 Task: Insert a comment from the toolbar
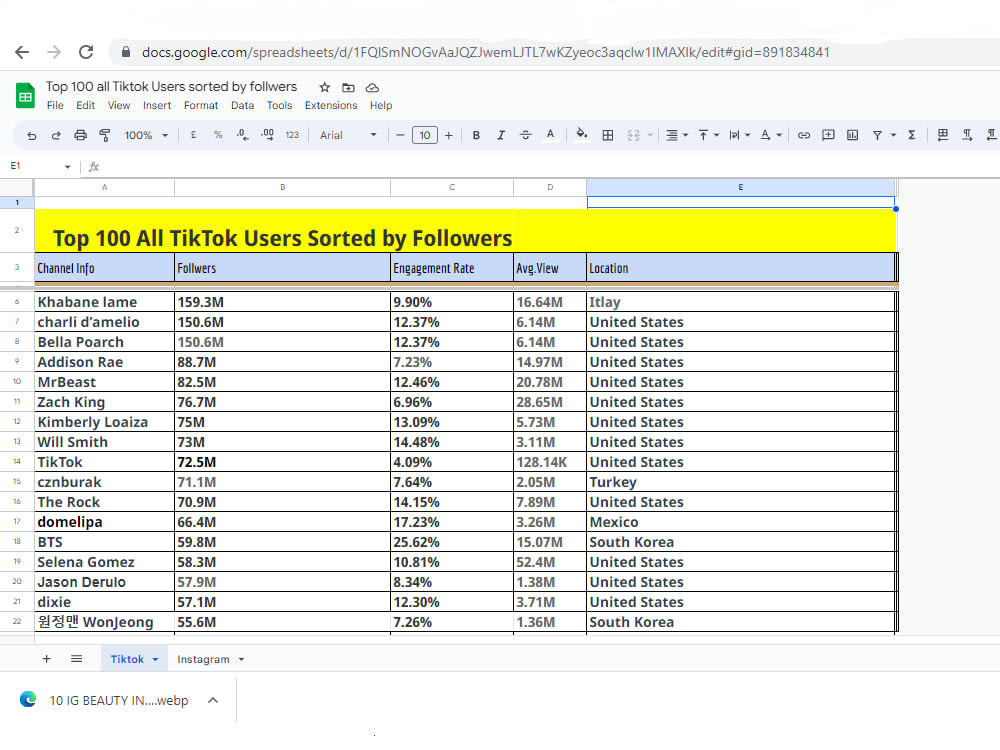[x=828, y=134]
